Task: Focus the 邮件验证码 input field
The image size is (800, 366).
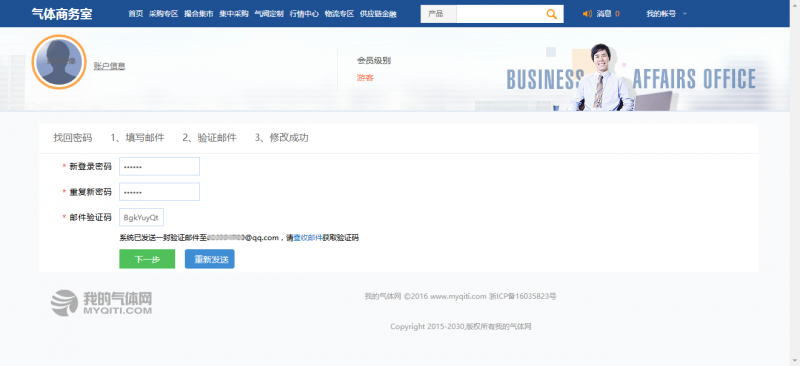Action: coord(141,217)
